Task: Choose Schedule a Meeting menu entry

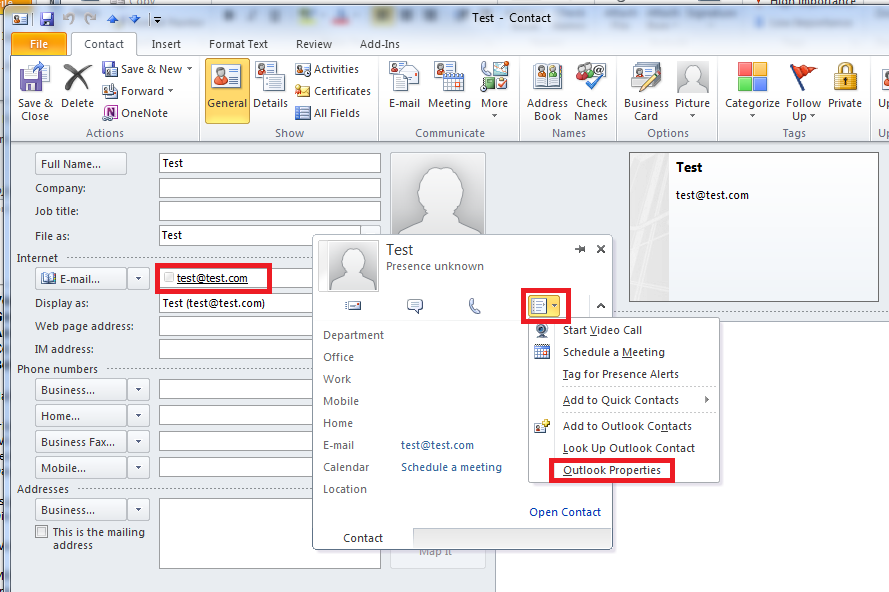Action: (x=613, y=352)
